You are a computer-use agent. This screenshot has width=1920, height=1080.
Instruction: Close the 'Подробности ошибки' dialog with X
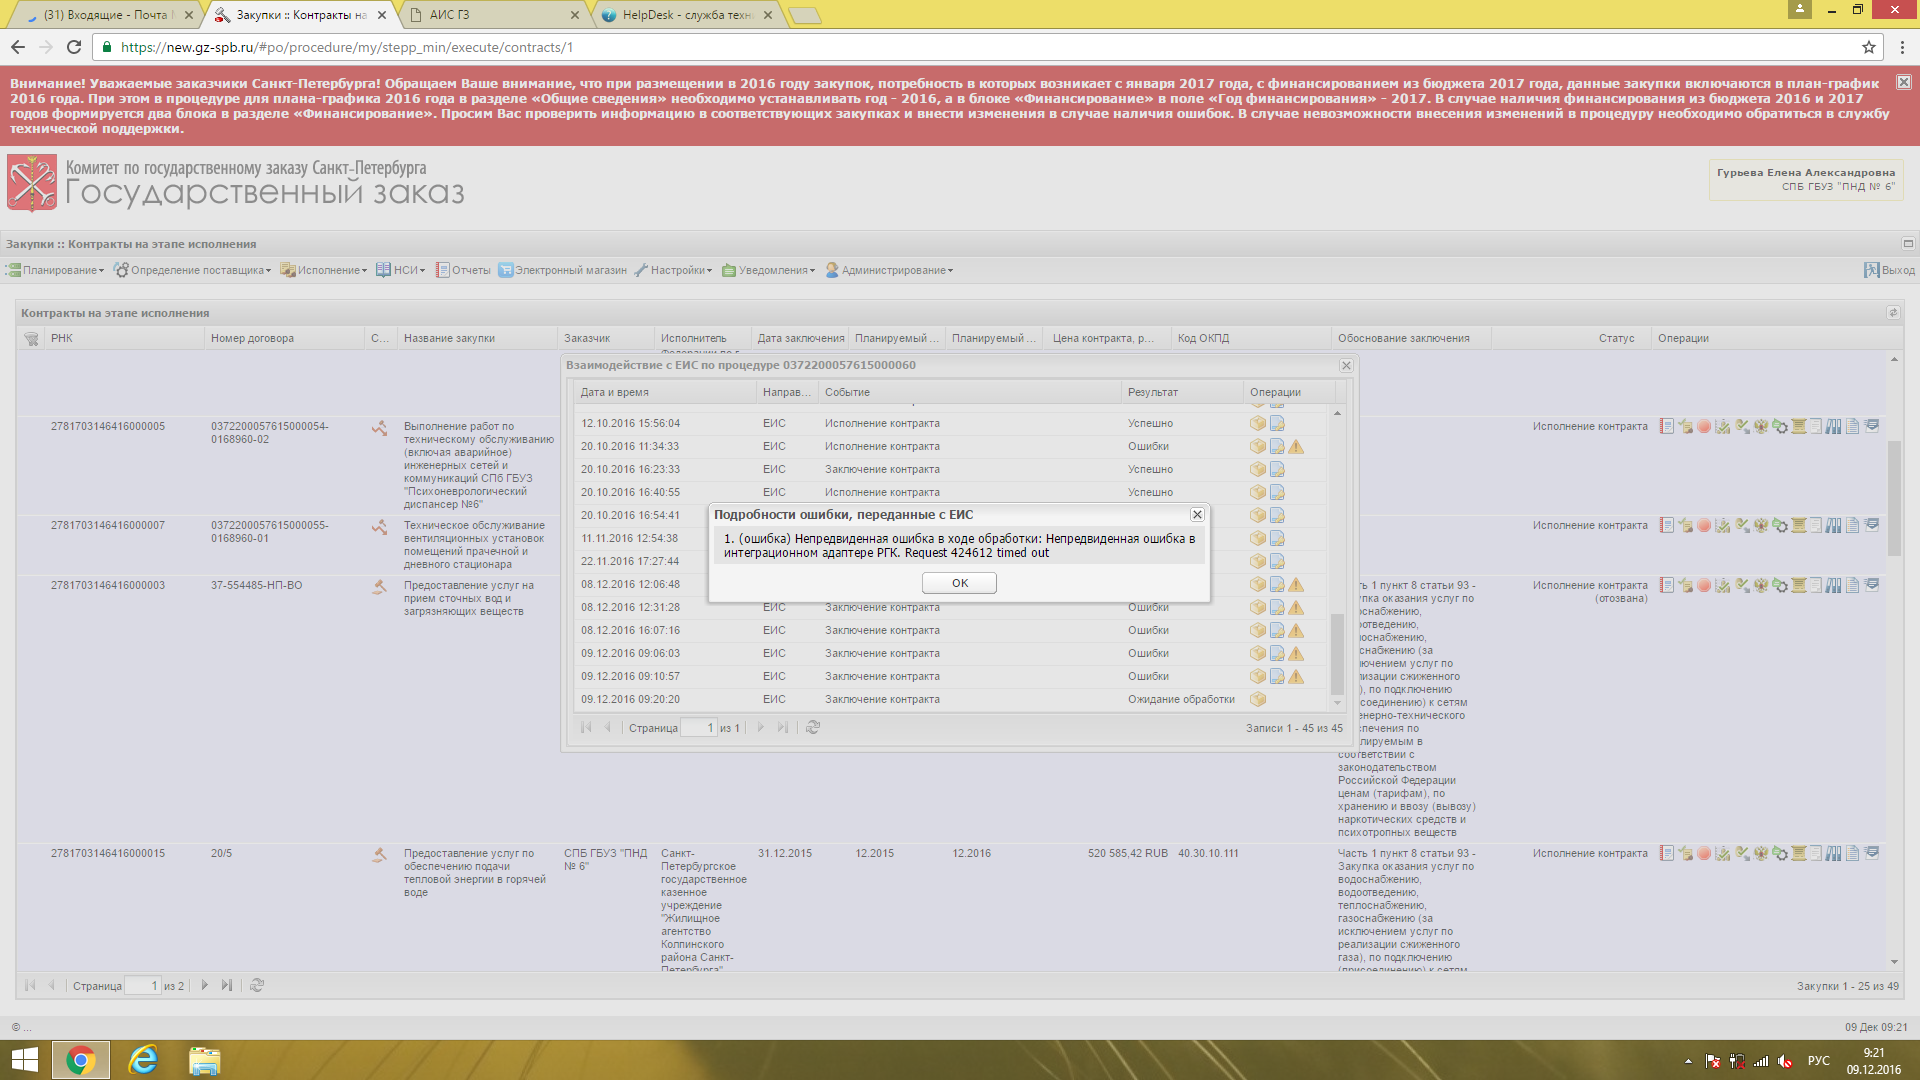click(x=1197, y=515)
